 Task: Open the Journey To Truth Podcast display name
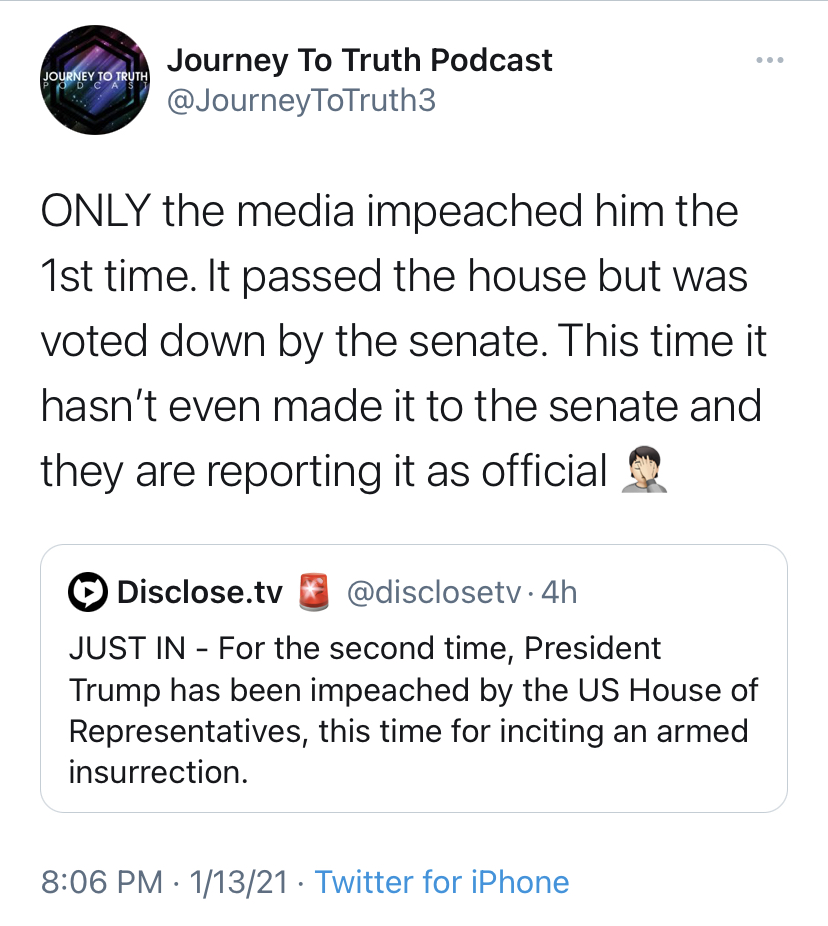tap(359, 60)
